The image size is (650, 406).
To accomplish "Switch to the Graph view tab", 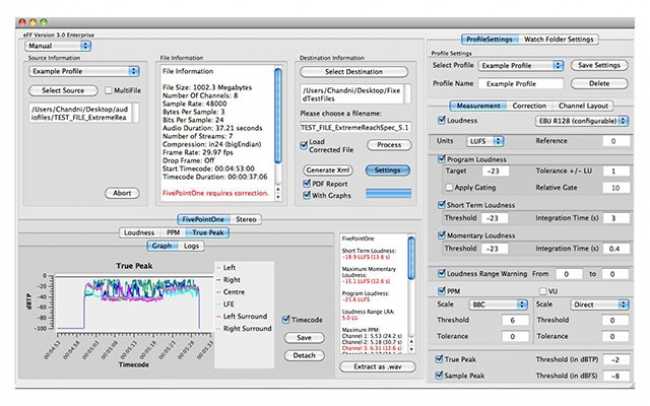I will 161,246.
